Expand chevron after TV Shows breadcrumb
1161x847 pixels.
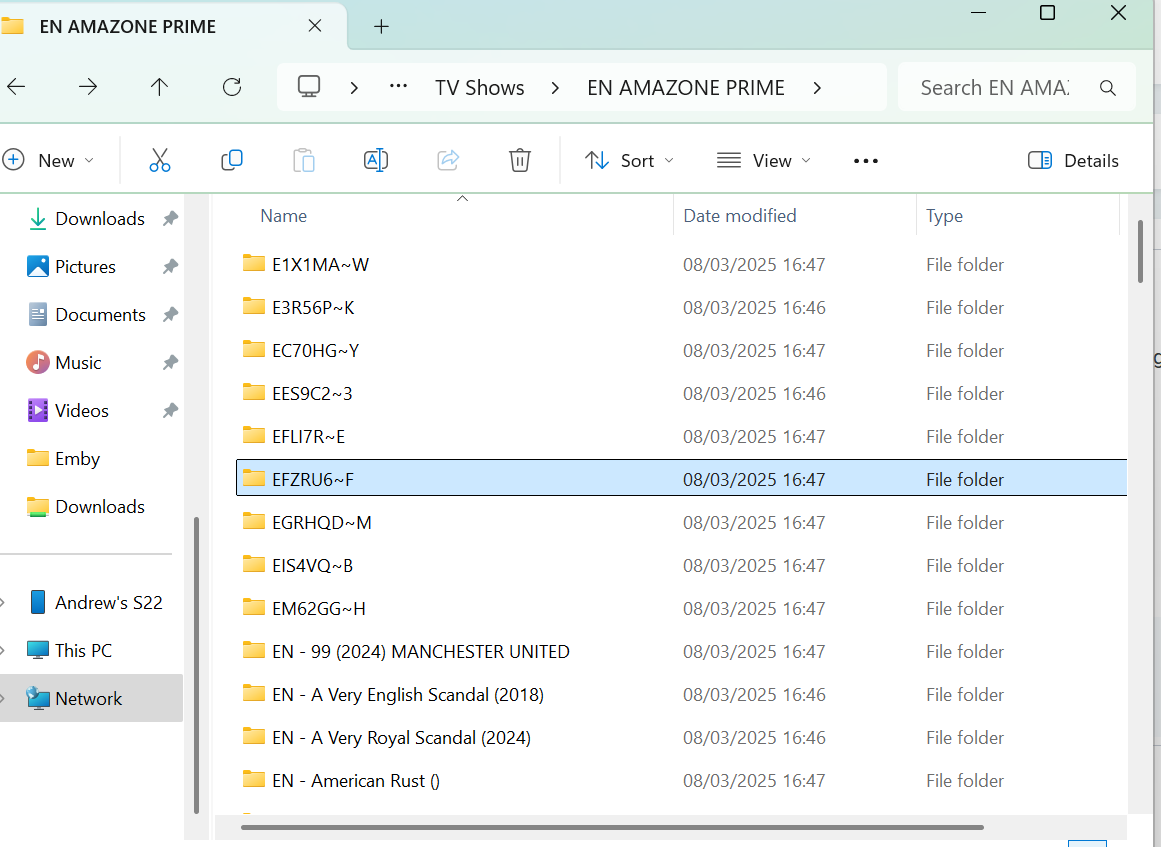click(555, 88)
